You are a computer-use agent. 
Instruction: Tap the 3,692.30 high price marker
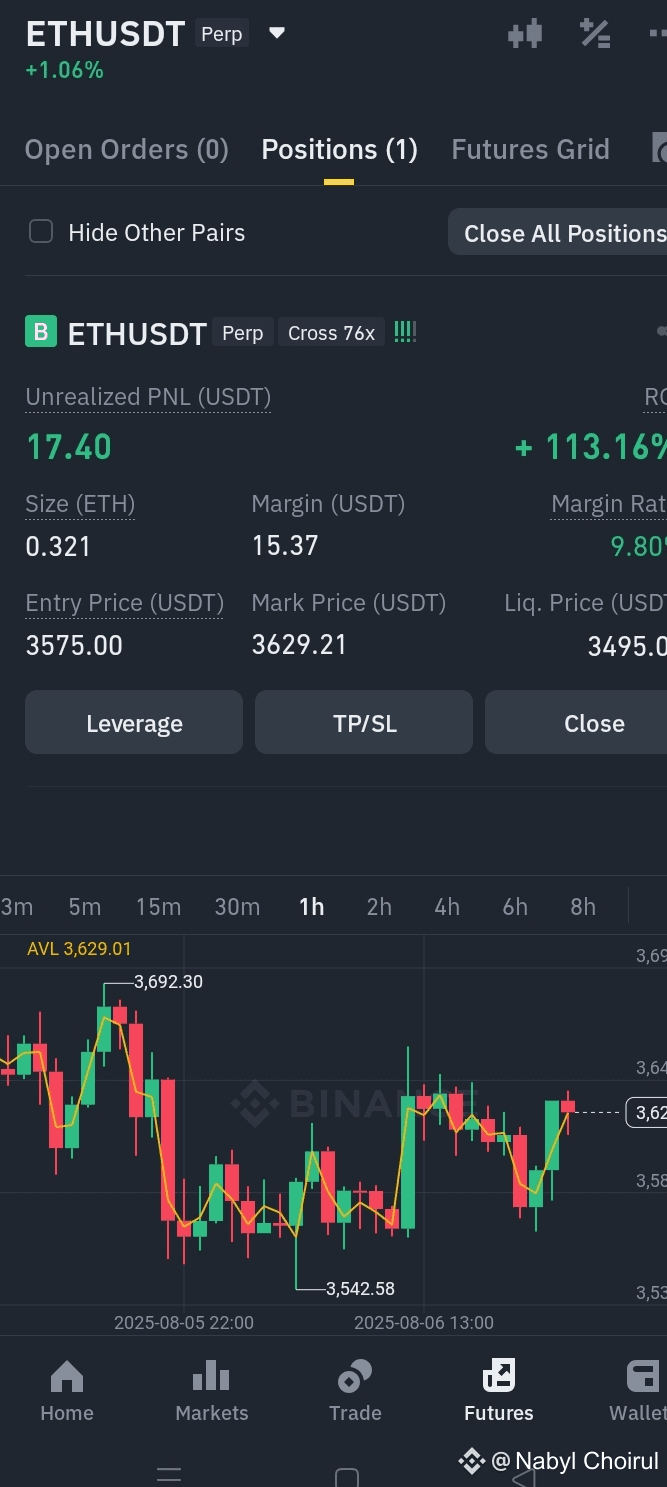[168, 982]
